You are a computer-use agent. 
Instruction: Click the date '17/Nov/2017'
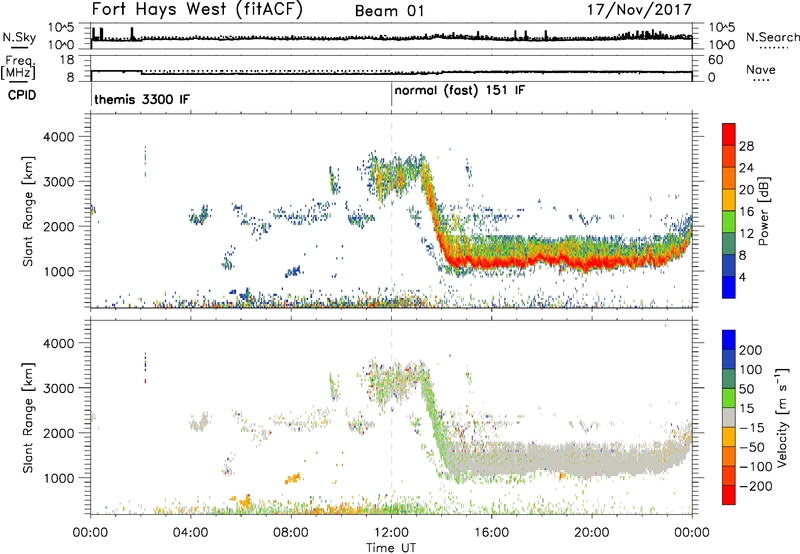click(639, 10)
